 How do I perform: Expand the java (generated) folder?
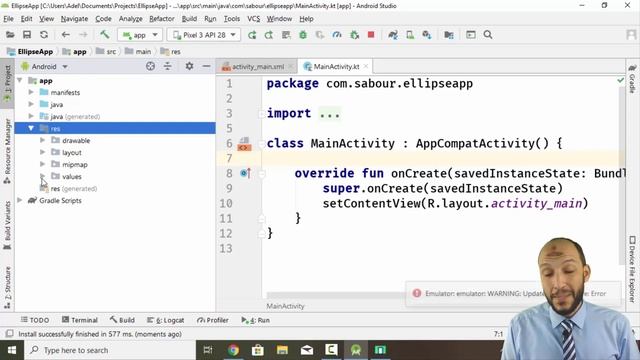point(31,116)
